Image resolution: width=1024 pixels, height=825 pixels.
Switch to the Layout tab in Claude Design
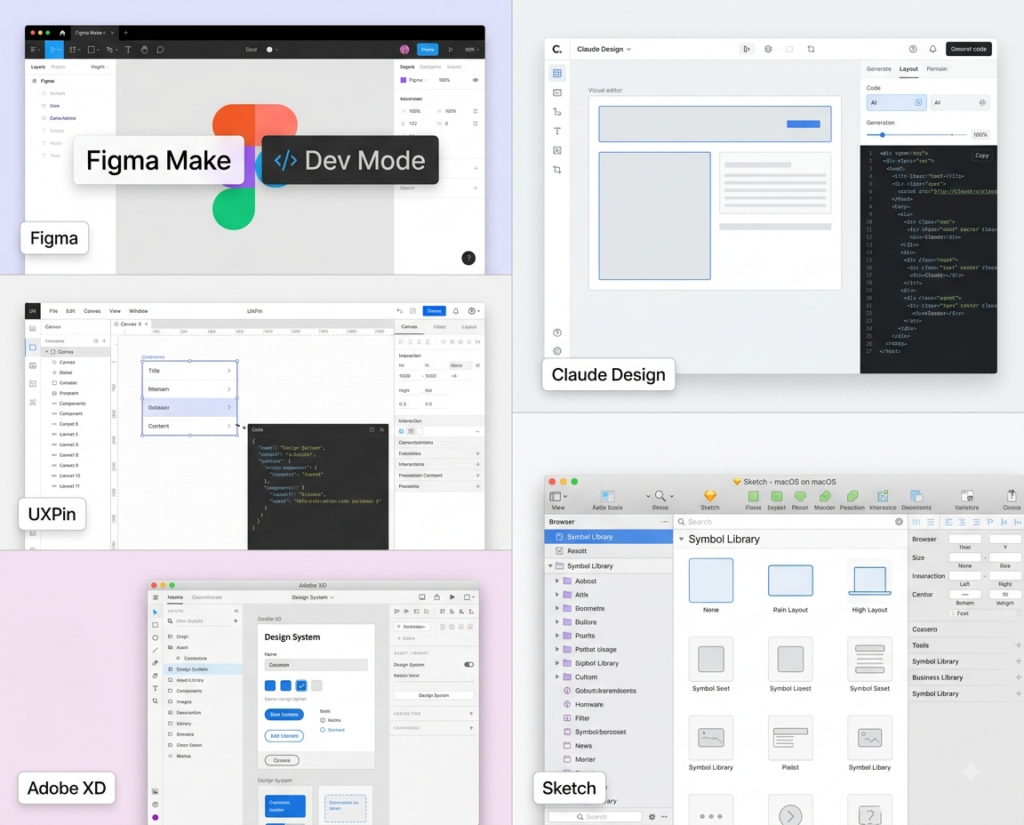[908, 69]
